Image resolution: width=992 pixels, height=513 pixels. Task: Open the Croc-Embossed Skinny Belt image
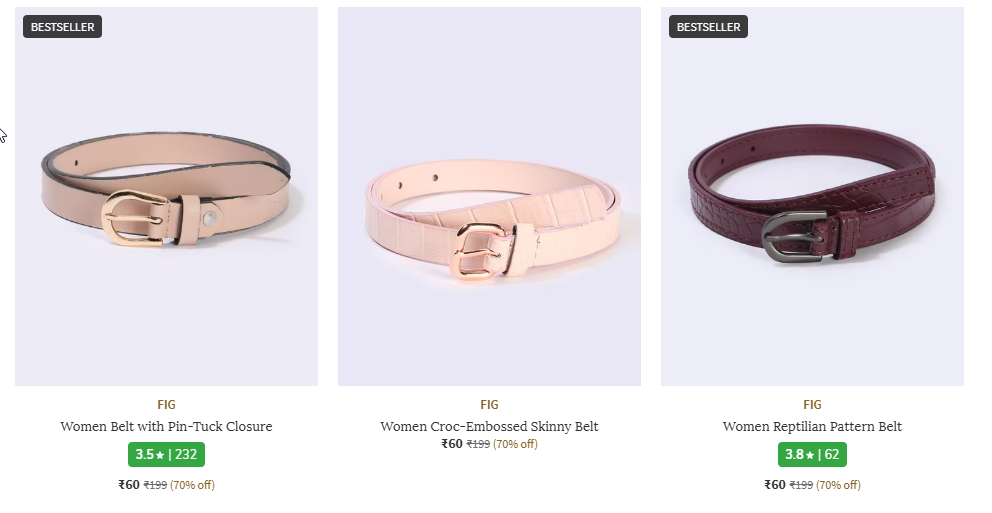click(x=489, y=196)
